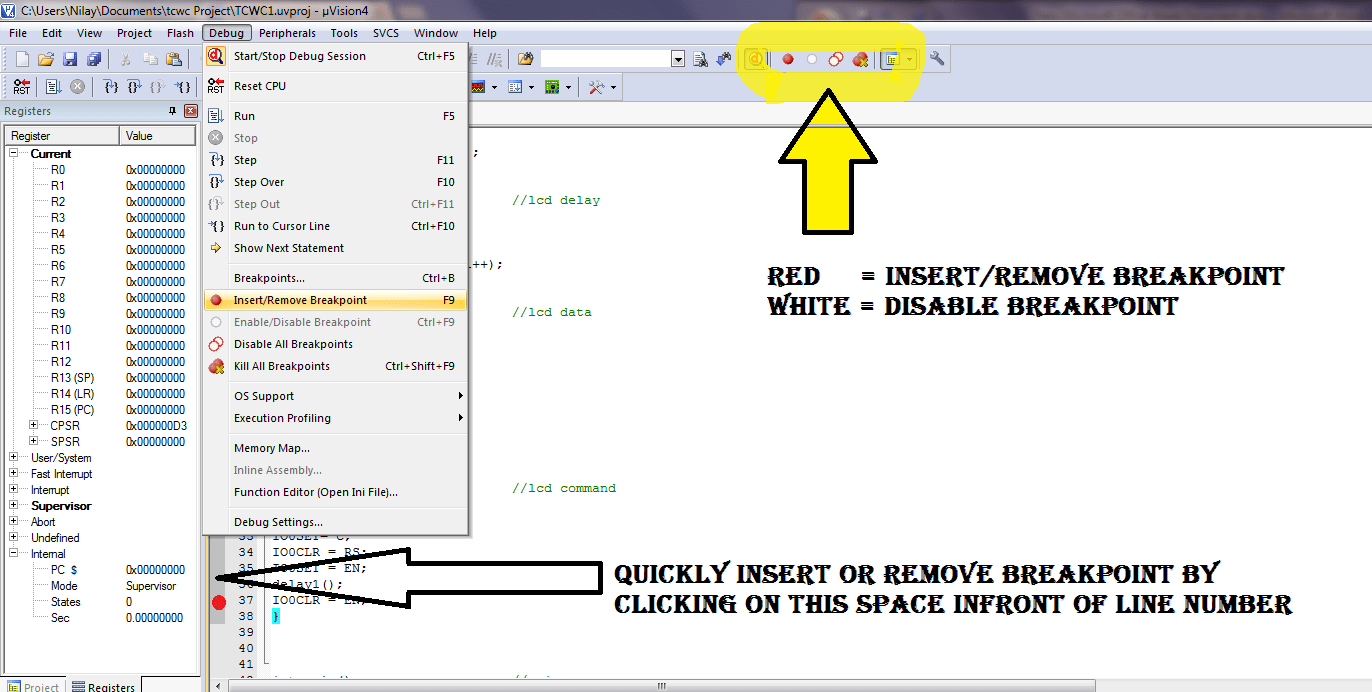Open the debug windows dropdown arrow
Screen dimensions: 1372x692
pyautogui.click(x=909, y=58)
